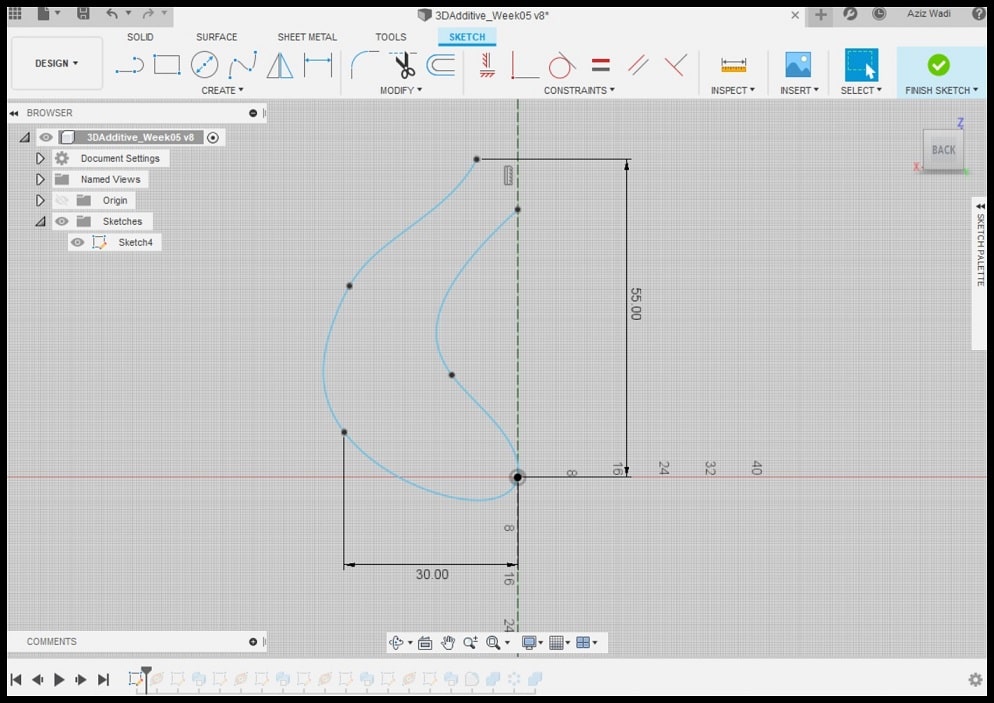Switch to the Surface tab
Viewport: 994px width, 703px height.
[217, 37]
